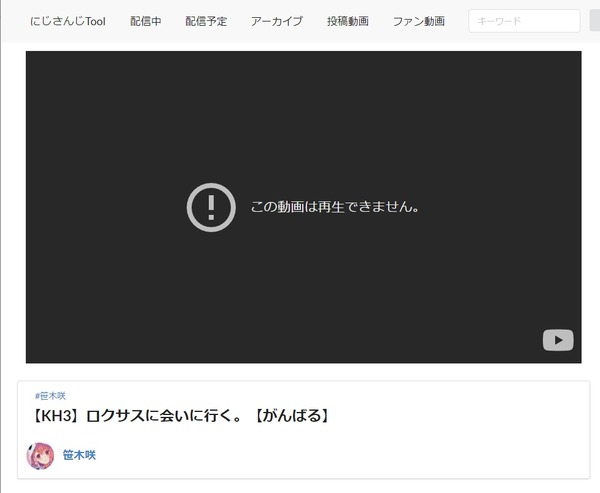Open the 配信中 menu item
This screenshot has height=493, width=600.
pos(146,21)
